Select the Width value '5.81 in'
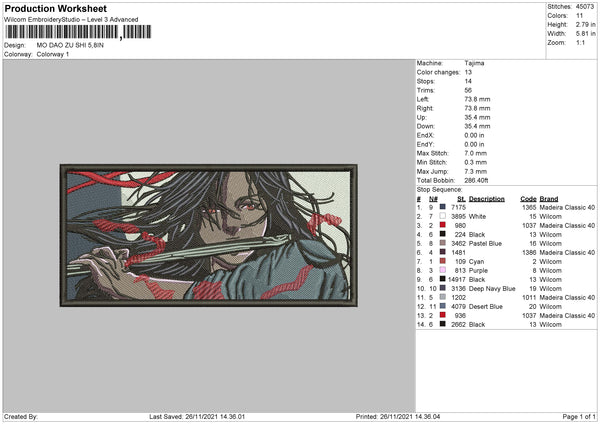Screen dimensions: 600x424 coord(585,34)
